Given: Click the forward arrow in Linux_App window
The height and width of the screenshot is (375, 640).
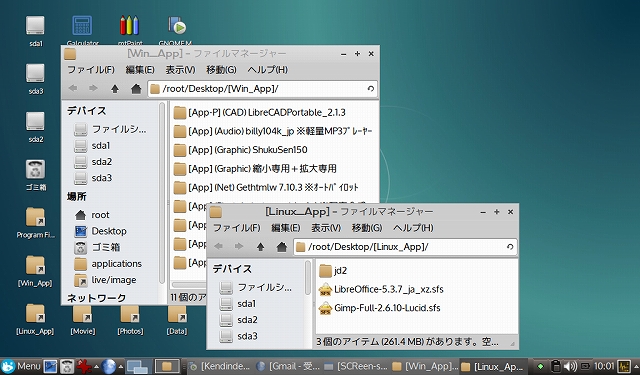Looking at the screenshot, I should point(239,246).
